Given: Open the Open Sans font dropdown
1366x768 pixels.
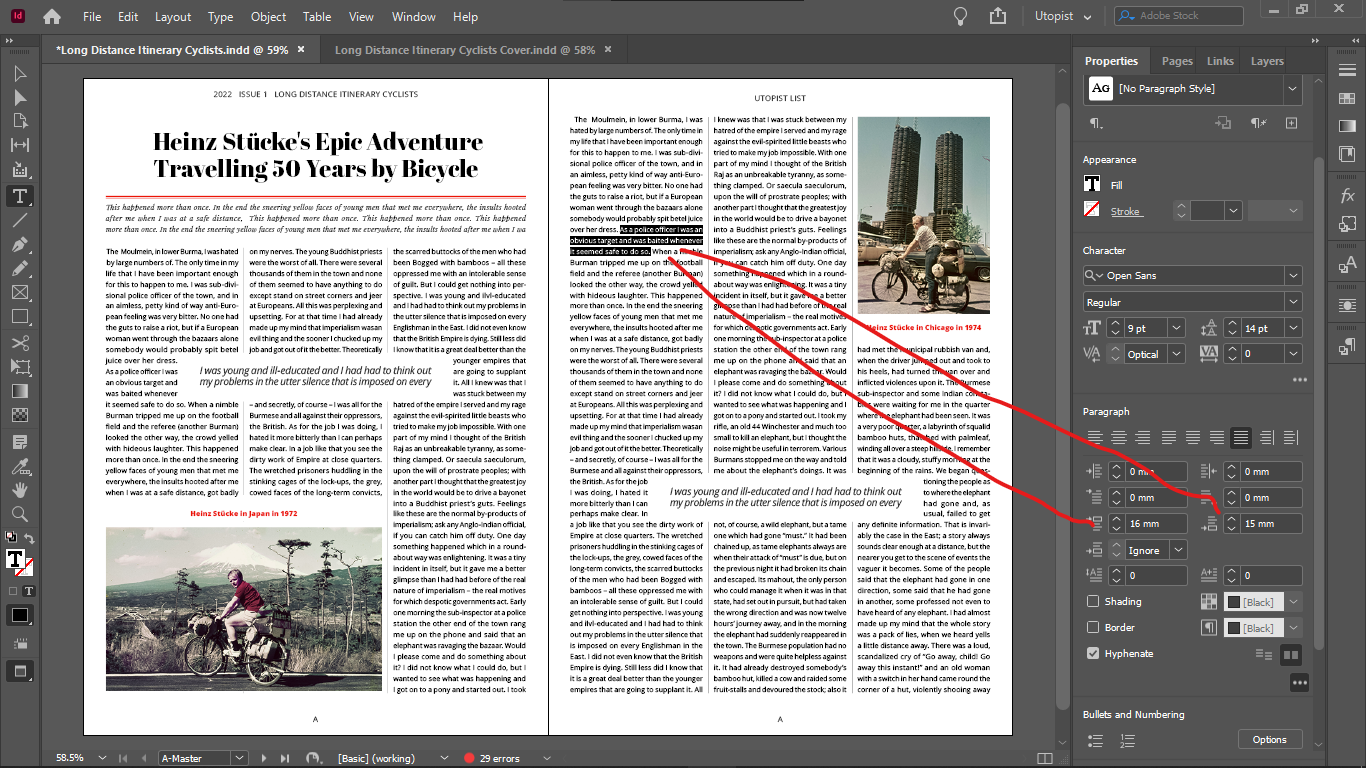Looking at the screenshot, I should pos(1295,275).
